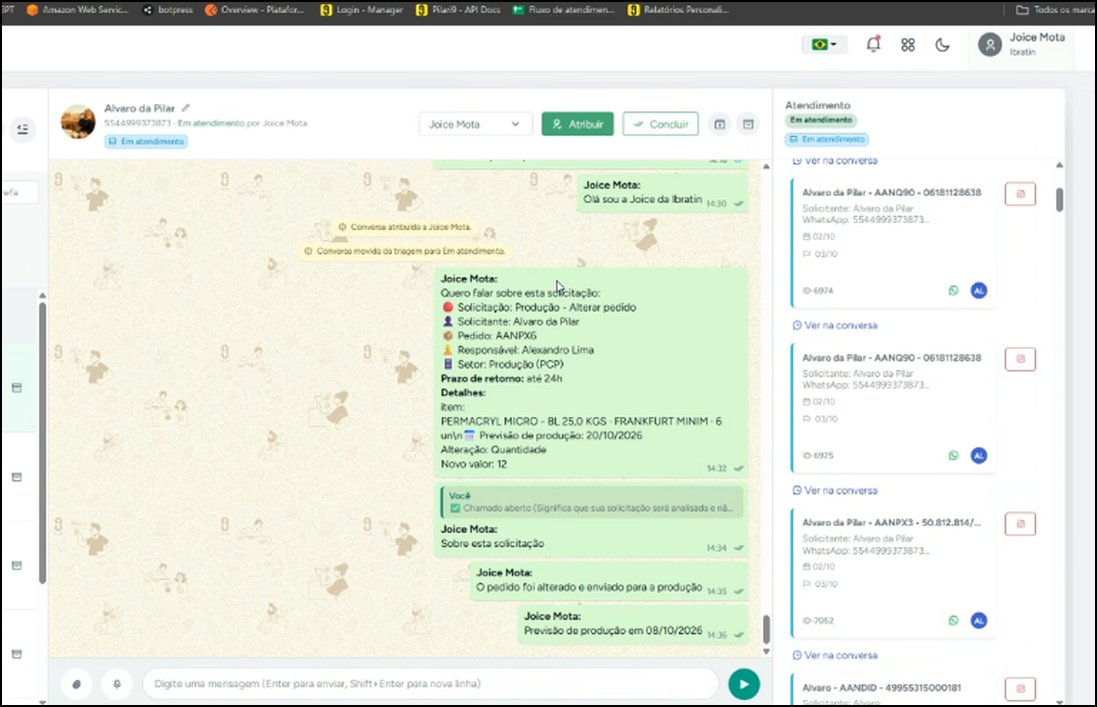
Task: Open red icon on Alvaro - AANDID card
Action: coord(1020,689)
